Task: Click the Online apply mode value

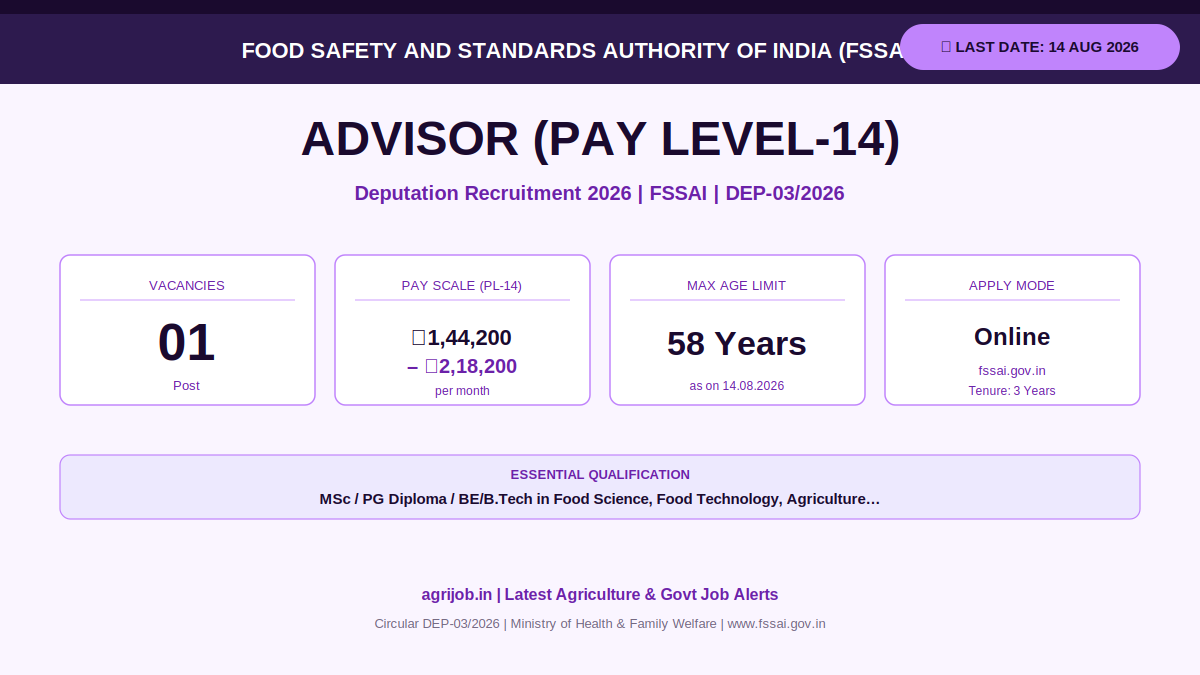Action: click(x=1012, y=336)
